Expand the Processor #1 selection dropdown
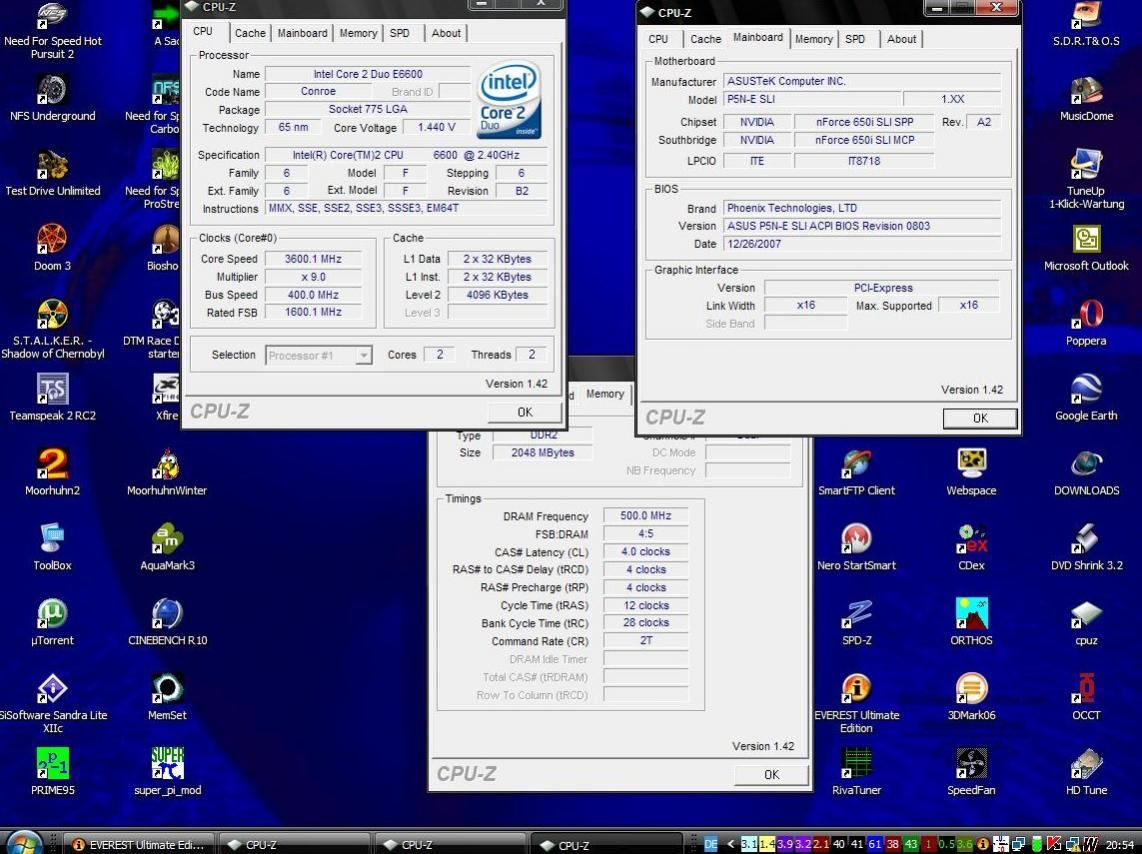 coord(363,355)
